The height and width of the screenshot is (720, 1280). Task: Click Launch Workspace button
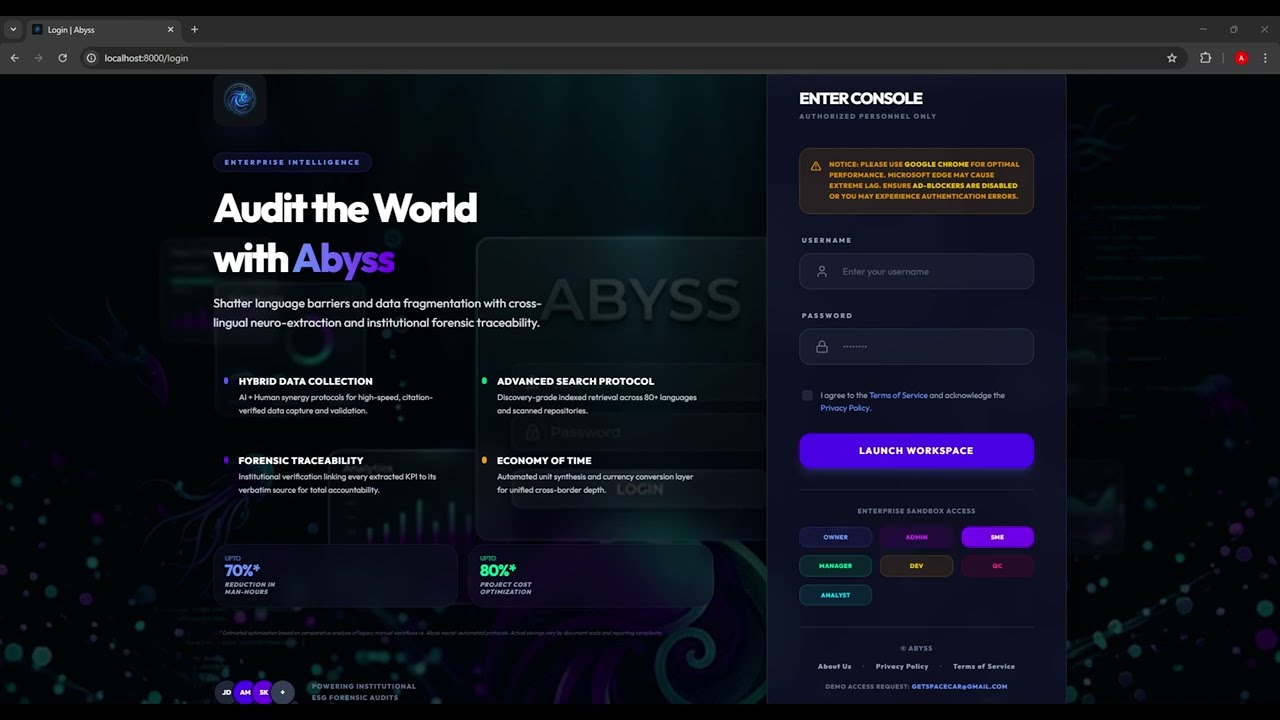pyautogui.click(x=916, y=451)
